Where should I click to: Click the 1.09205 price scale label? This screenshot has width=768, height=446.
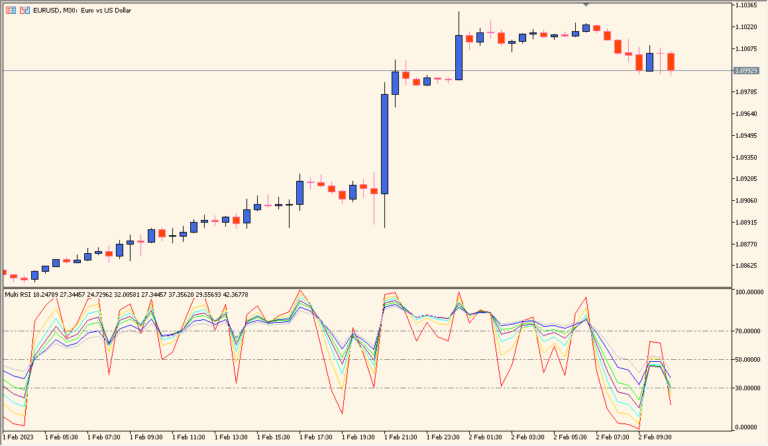point(747,179)
